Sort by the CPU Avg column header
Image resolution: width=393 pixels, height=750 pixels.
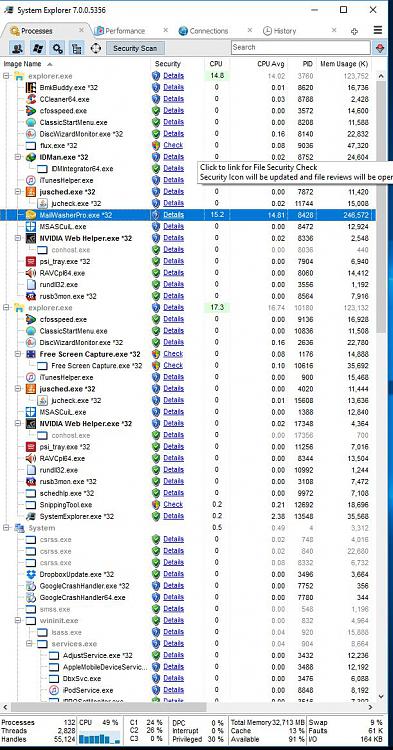(x=271, y=64)
